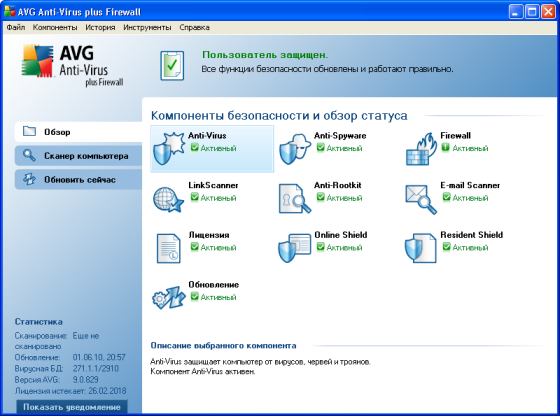This screenshot has width=560, height=416.
Task: Click the LinkScanner Активный status checkmark
Action: 194,197
